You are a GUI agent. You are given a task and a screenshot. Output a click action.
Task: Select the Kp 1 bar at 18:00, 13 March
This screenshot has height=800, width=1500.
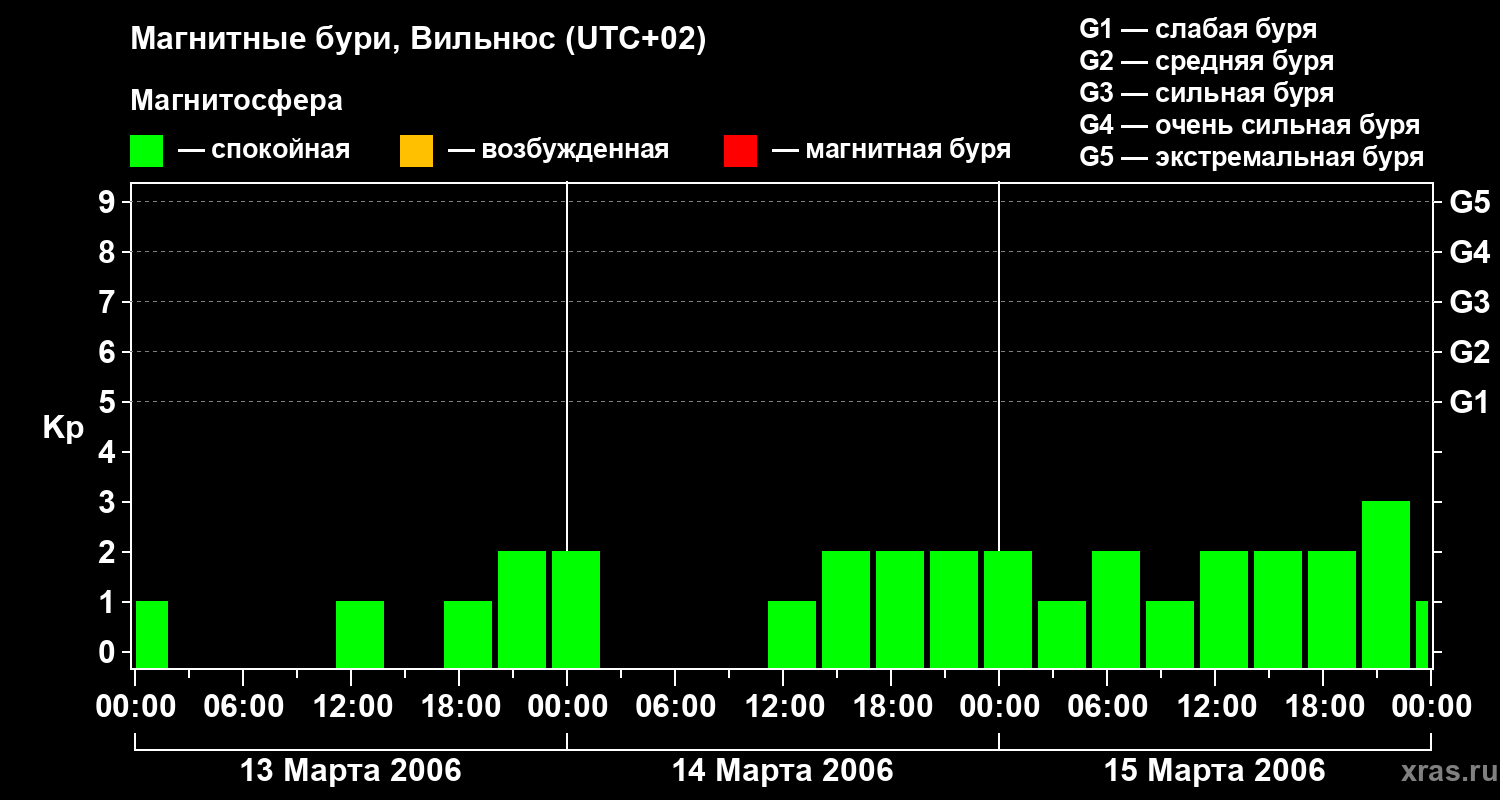(x=468, y=634)
